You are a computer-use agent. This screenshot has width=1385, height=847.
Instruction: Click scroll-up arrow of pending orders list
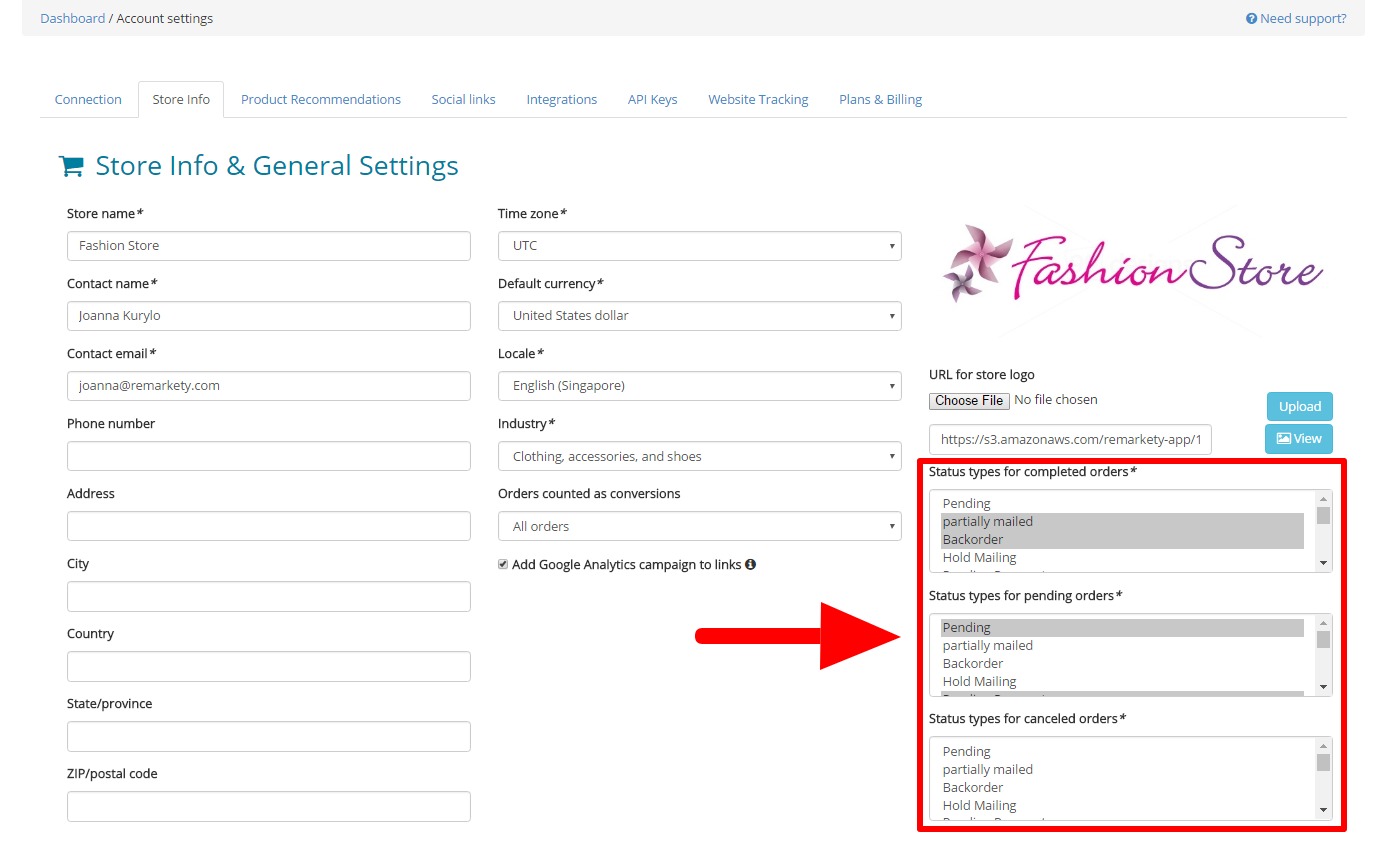pos(1323,623)
